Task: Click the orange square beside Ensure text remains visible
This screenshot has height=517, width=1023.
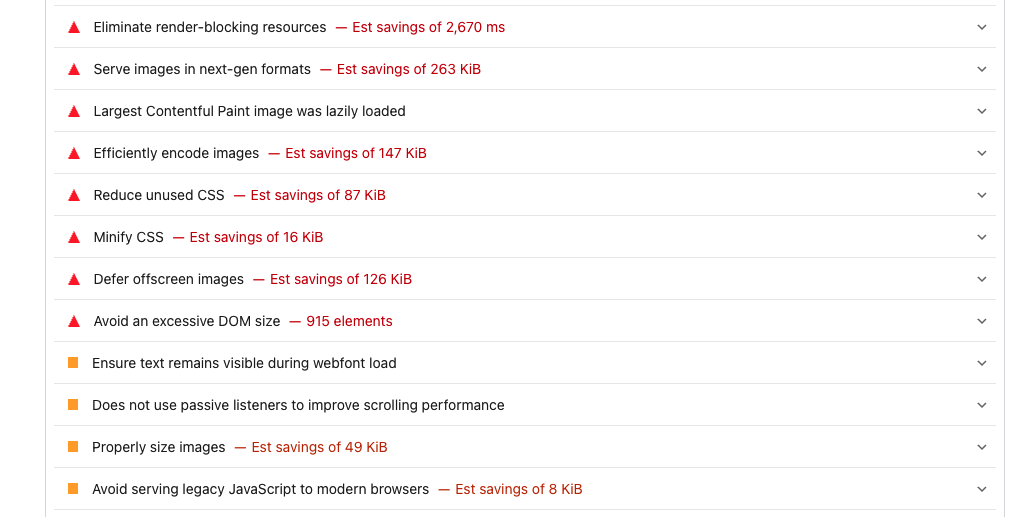Action: [73, 363]
